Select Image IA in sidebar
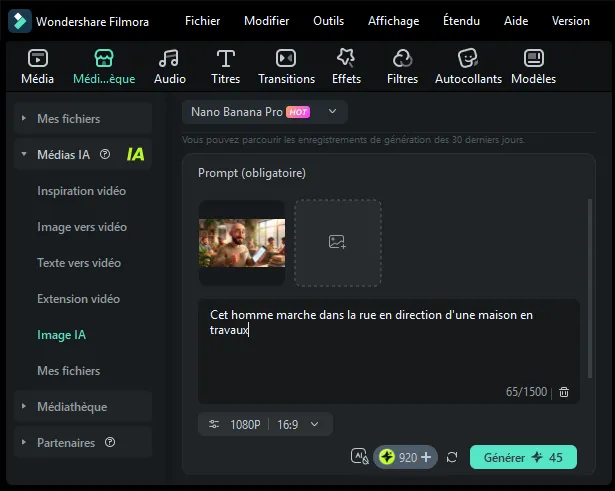 pos(62,335)
